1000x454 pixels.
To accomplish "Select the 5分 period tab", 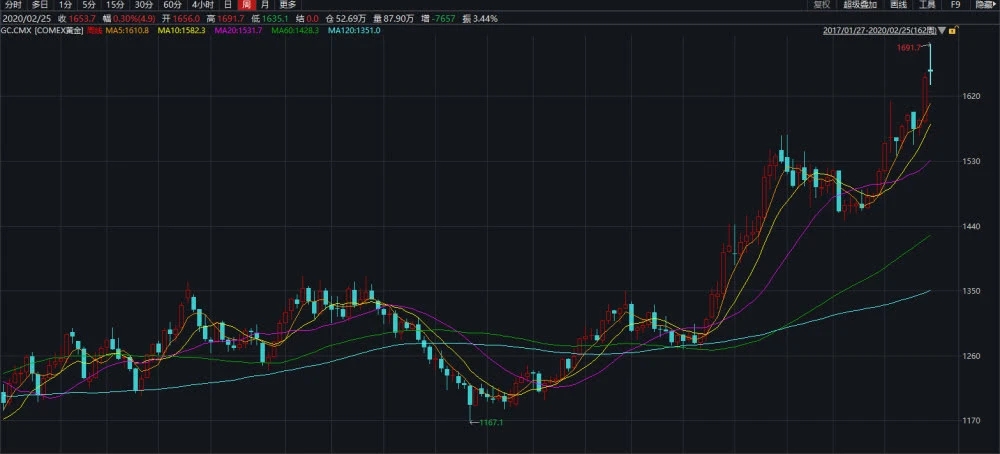I will pyautogui.click(x=90, y=5).
